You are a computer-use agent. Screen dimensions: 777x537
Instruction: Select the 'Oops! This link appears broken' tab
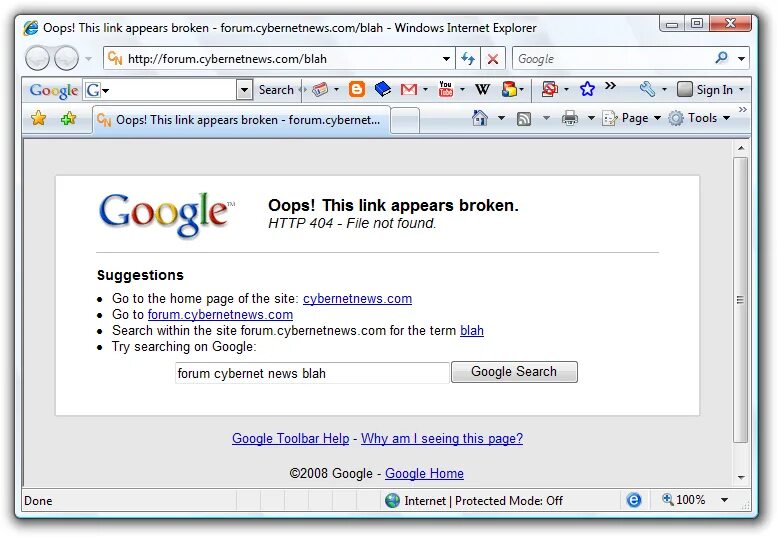(x=241, y=120)
